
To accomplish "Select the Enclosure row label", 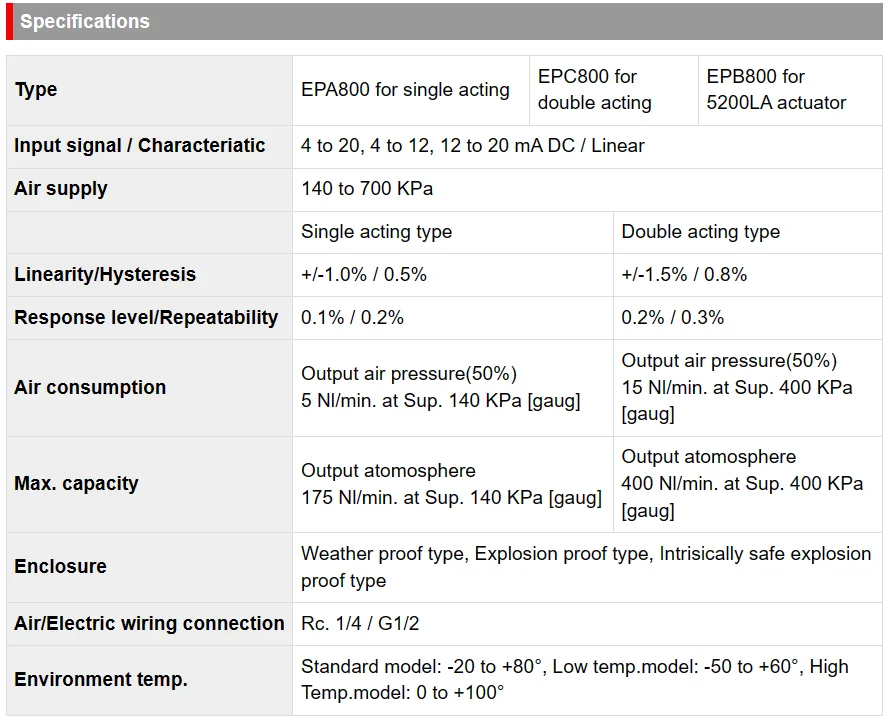I will click(60, 567).
